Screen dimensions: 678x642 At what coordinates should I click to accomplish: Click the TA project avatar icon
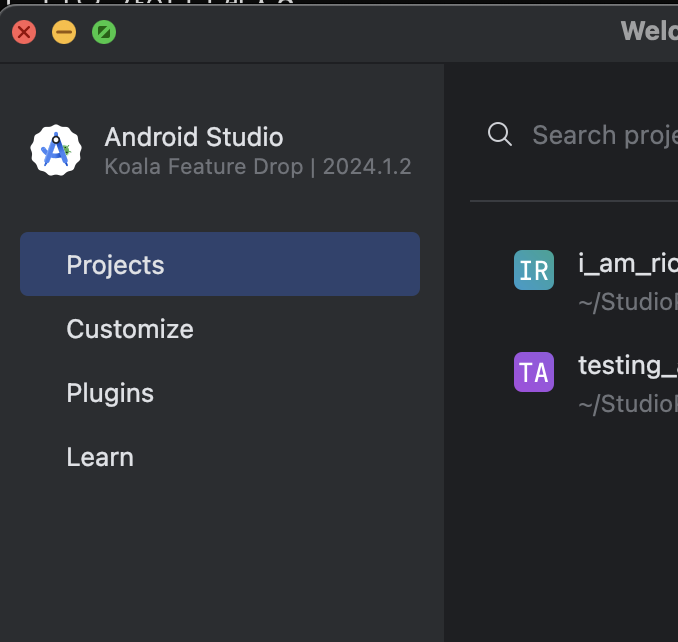pos(534,372)
